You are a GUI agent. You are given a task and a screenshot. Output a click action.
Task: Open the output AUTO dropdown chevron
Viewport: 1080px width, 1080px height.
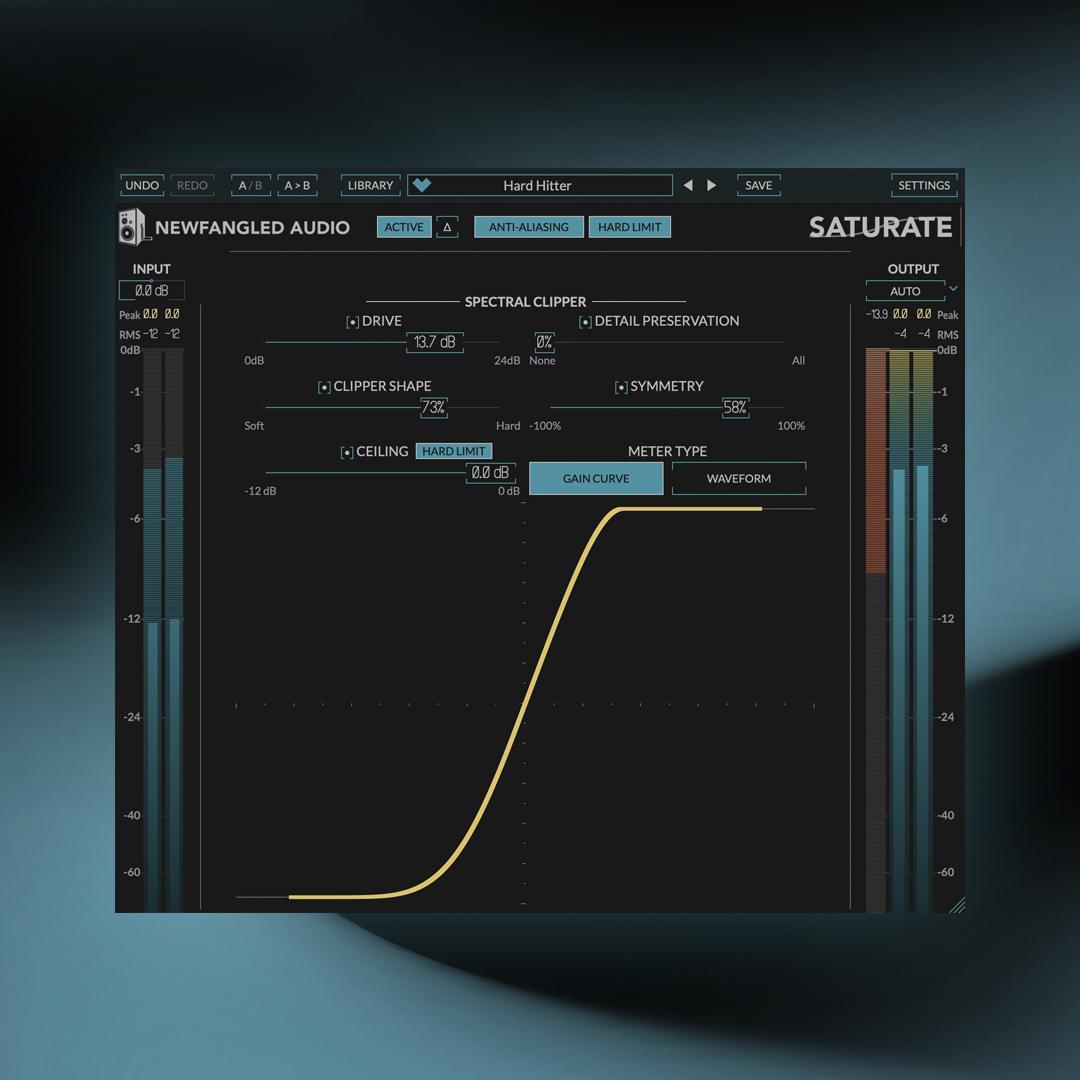[x=953, y=289]
